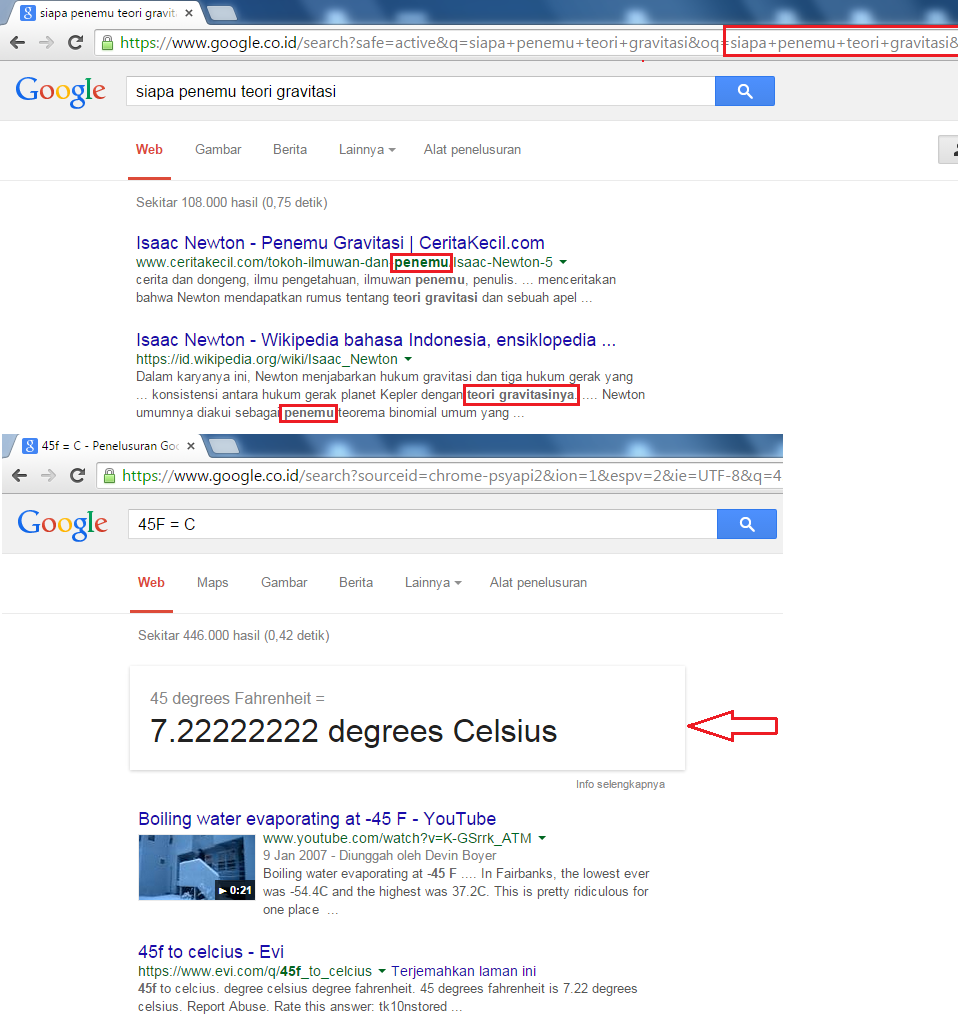Open 'Isaac Newton - Penemu Gravitasi | CeritaKecil.com' result
The height and width of the screenshot is (1028, 958).
click(340, 243)
